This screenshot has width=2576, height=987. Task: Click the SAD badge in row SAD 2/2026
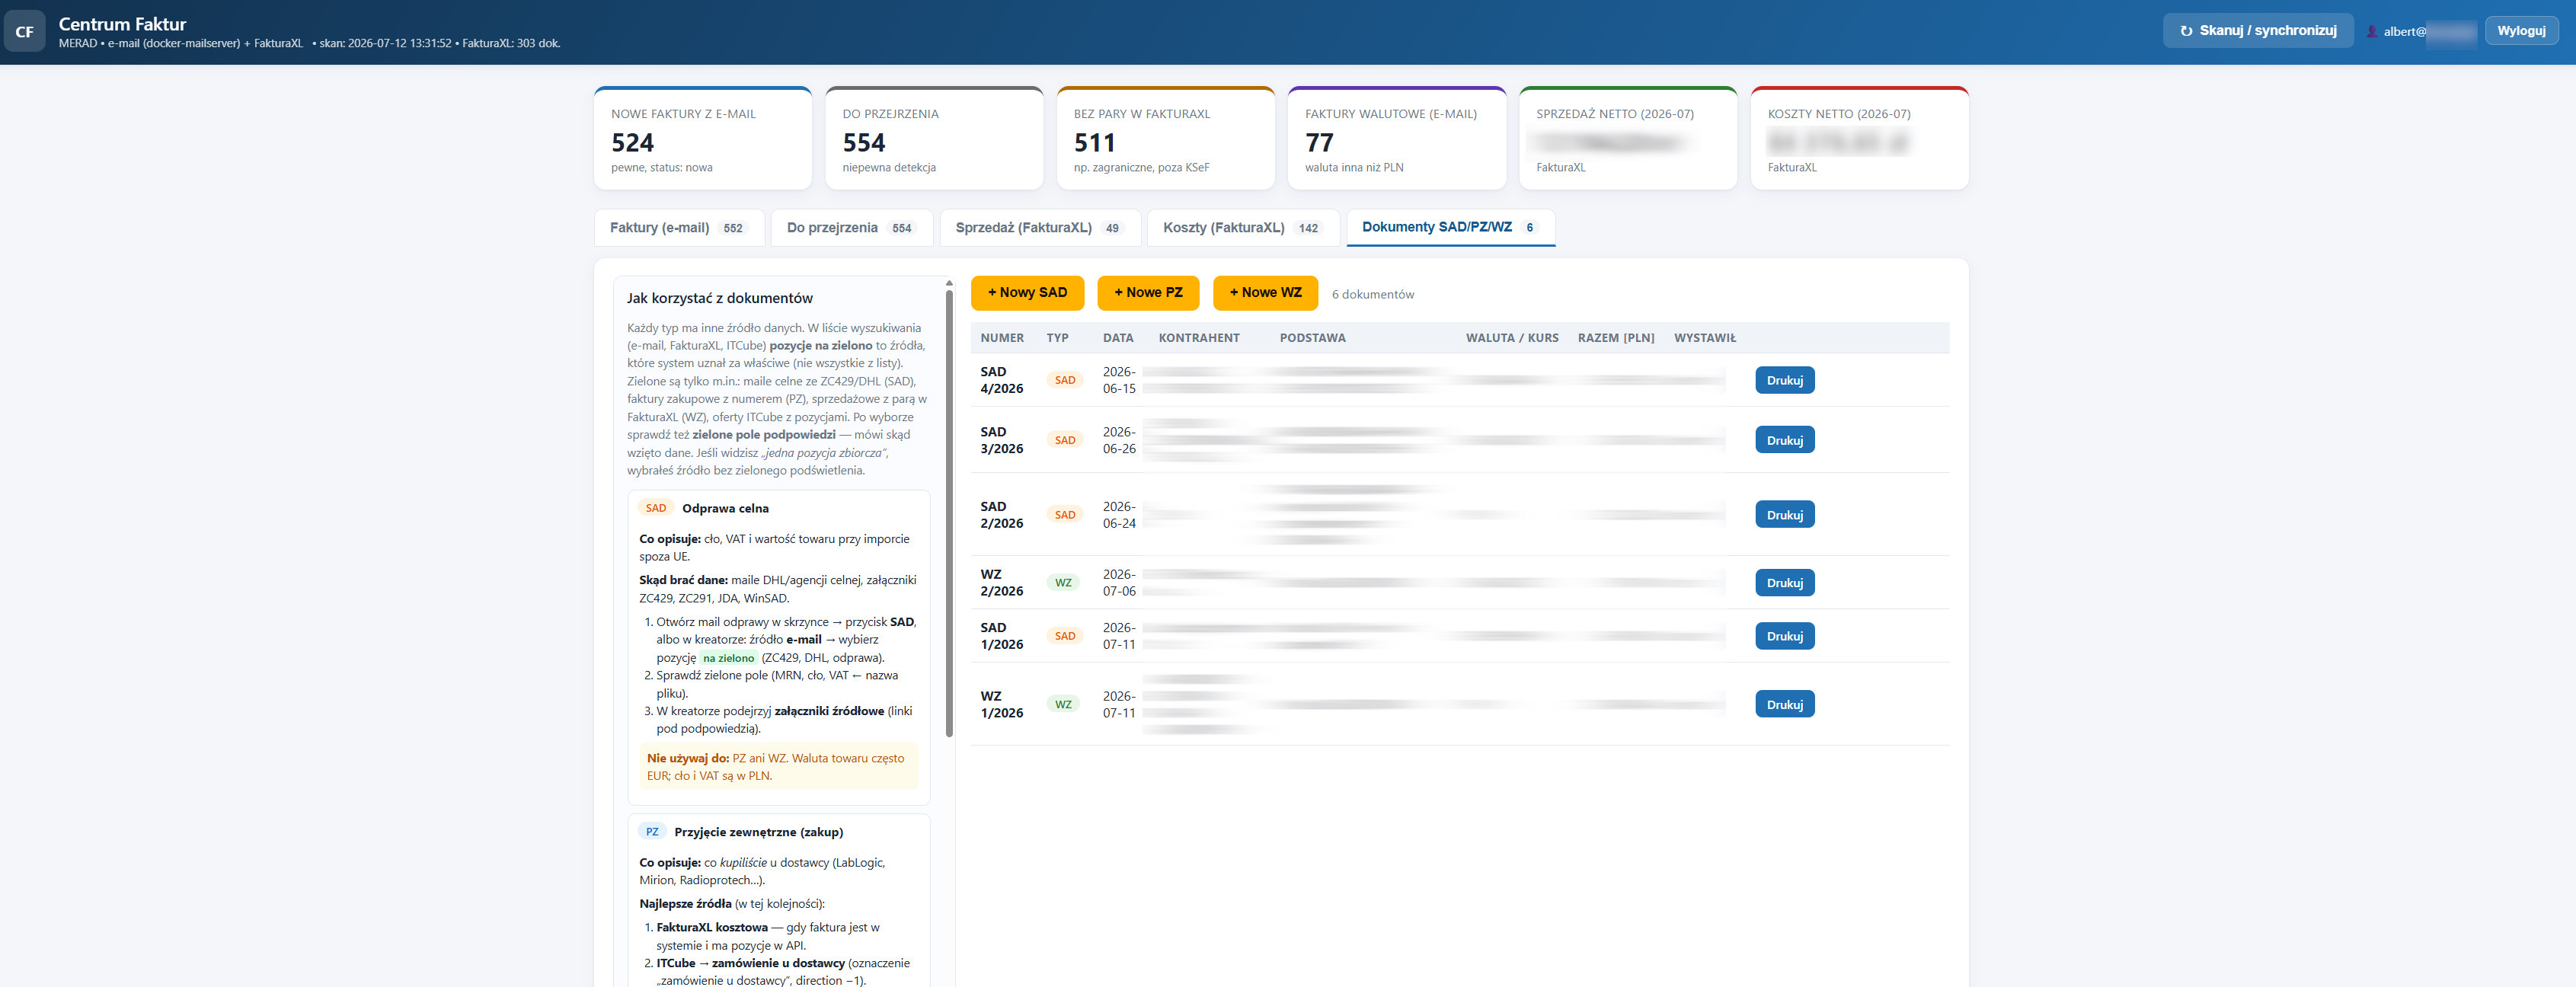(1065, 515)
